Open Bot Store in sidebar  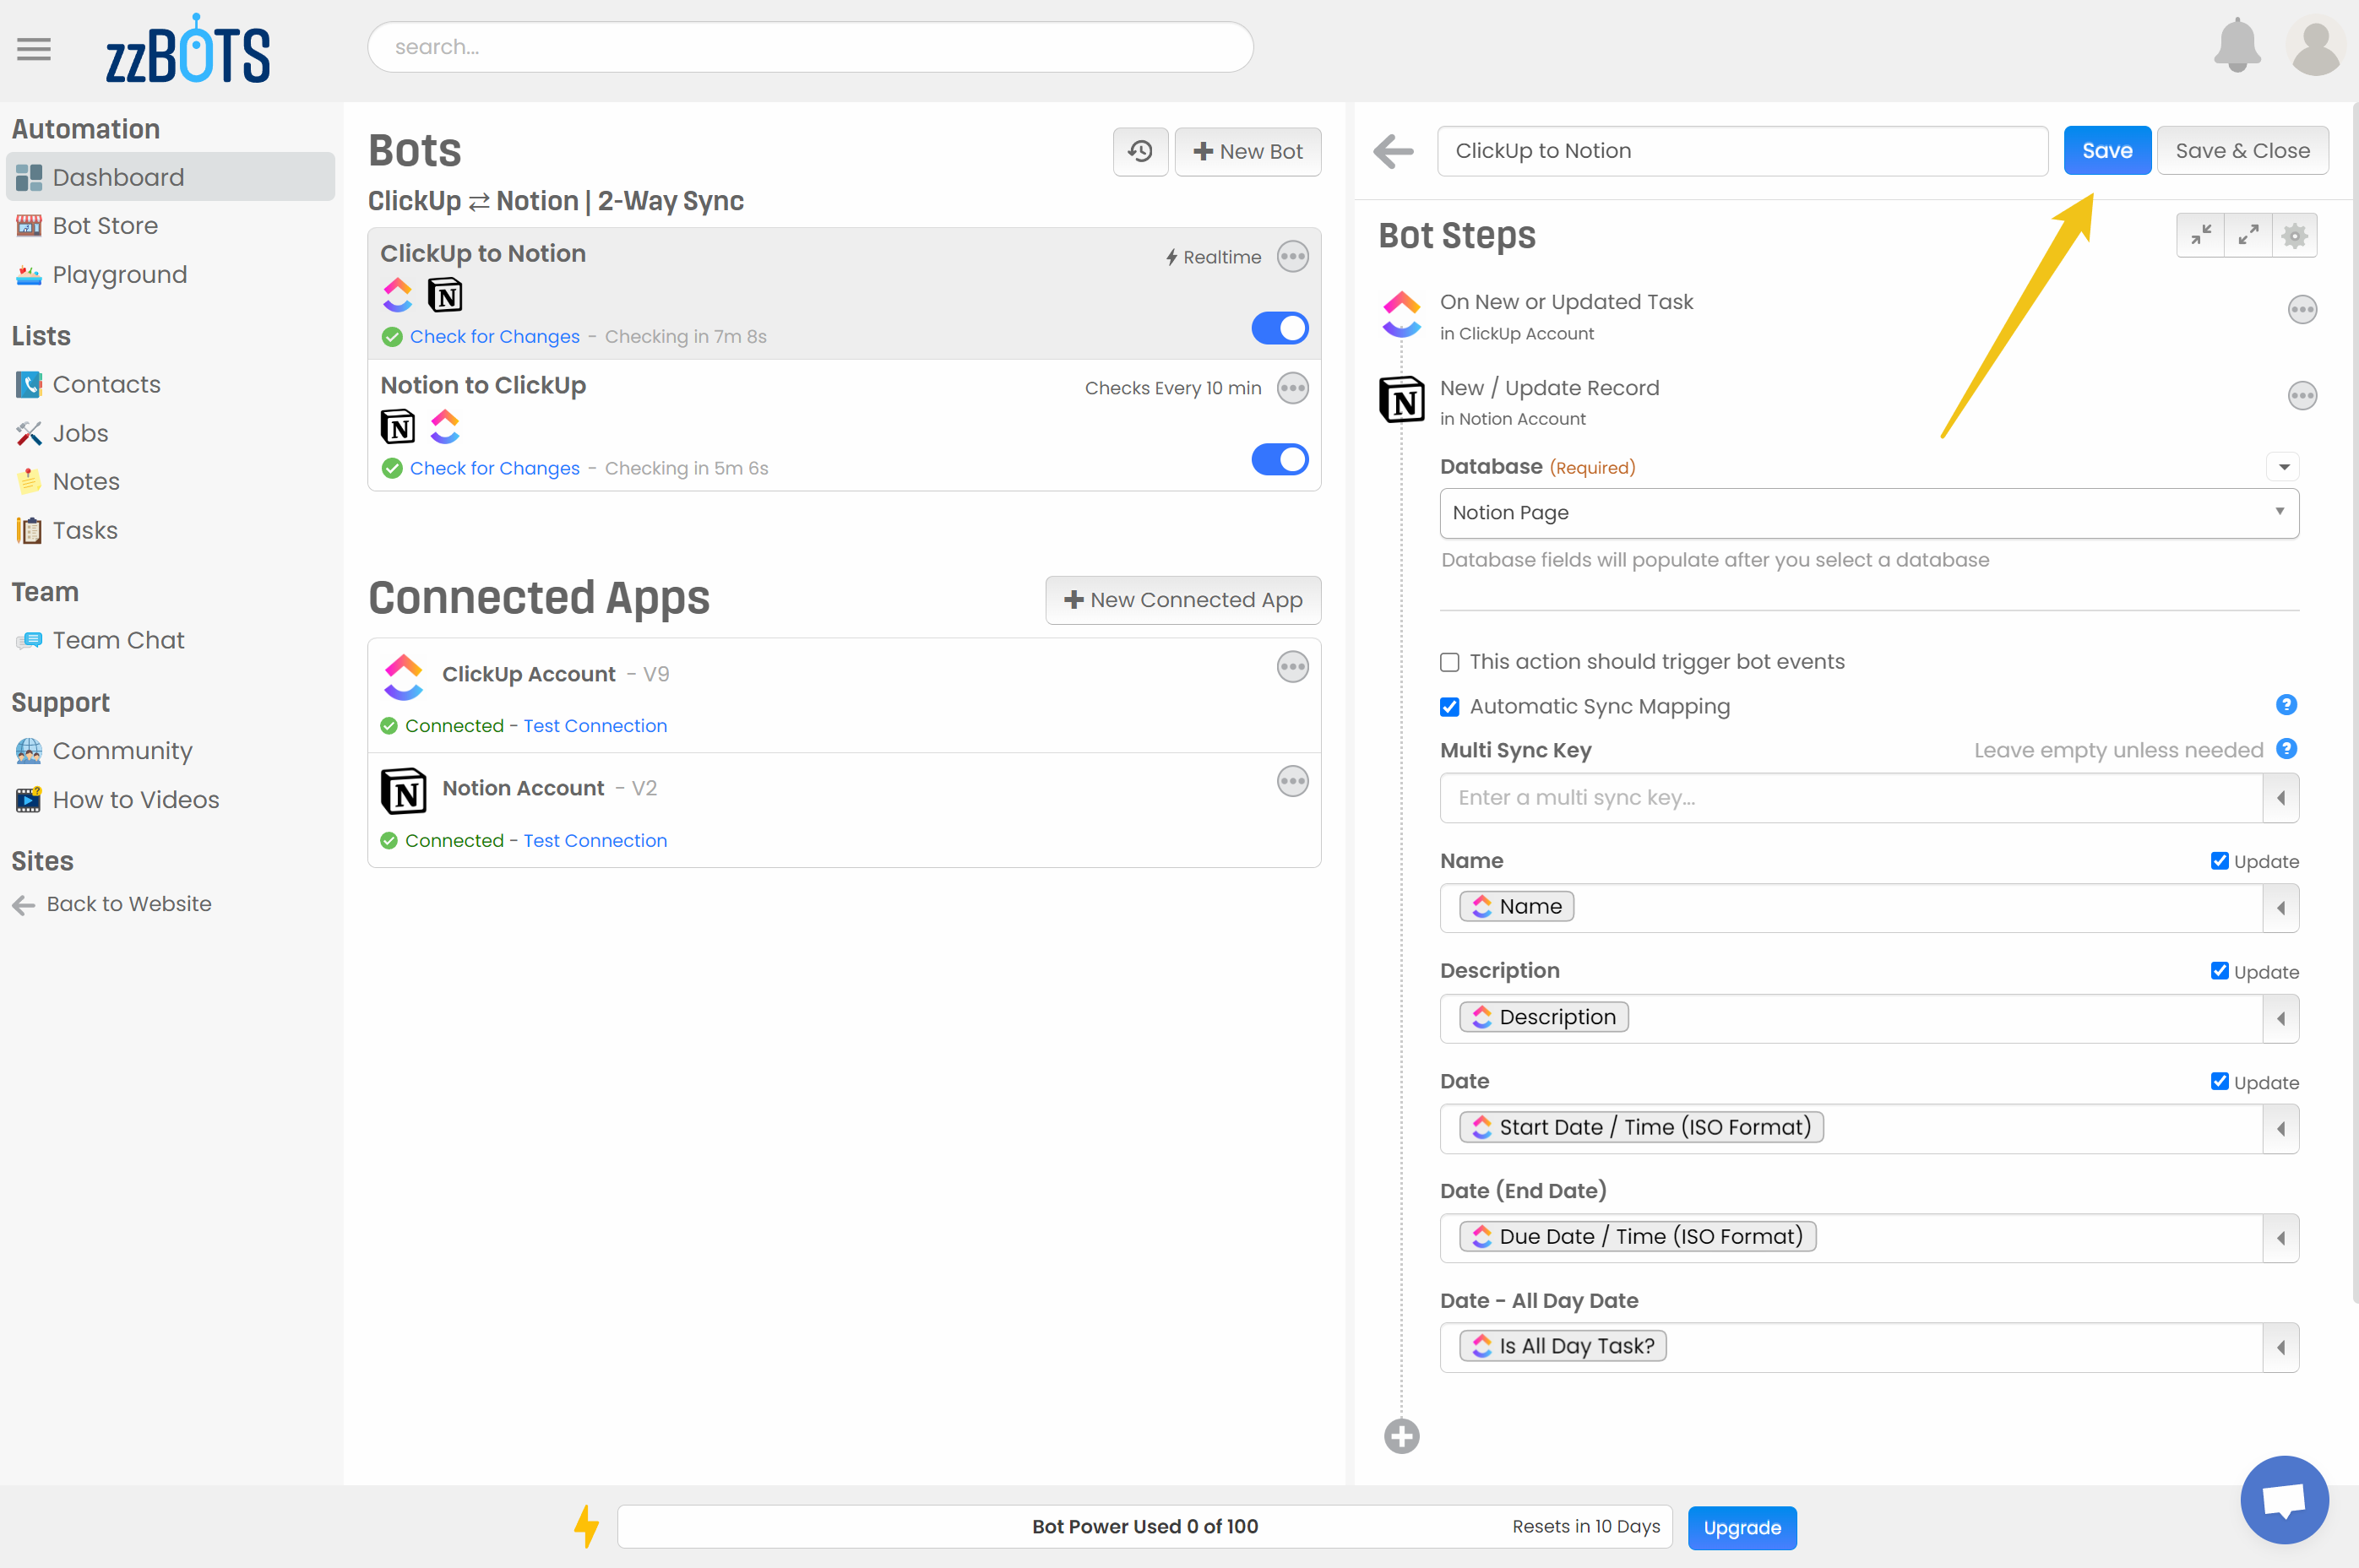105,226
